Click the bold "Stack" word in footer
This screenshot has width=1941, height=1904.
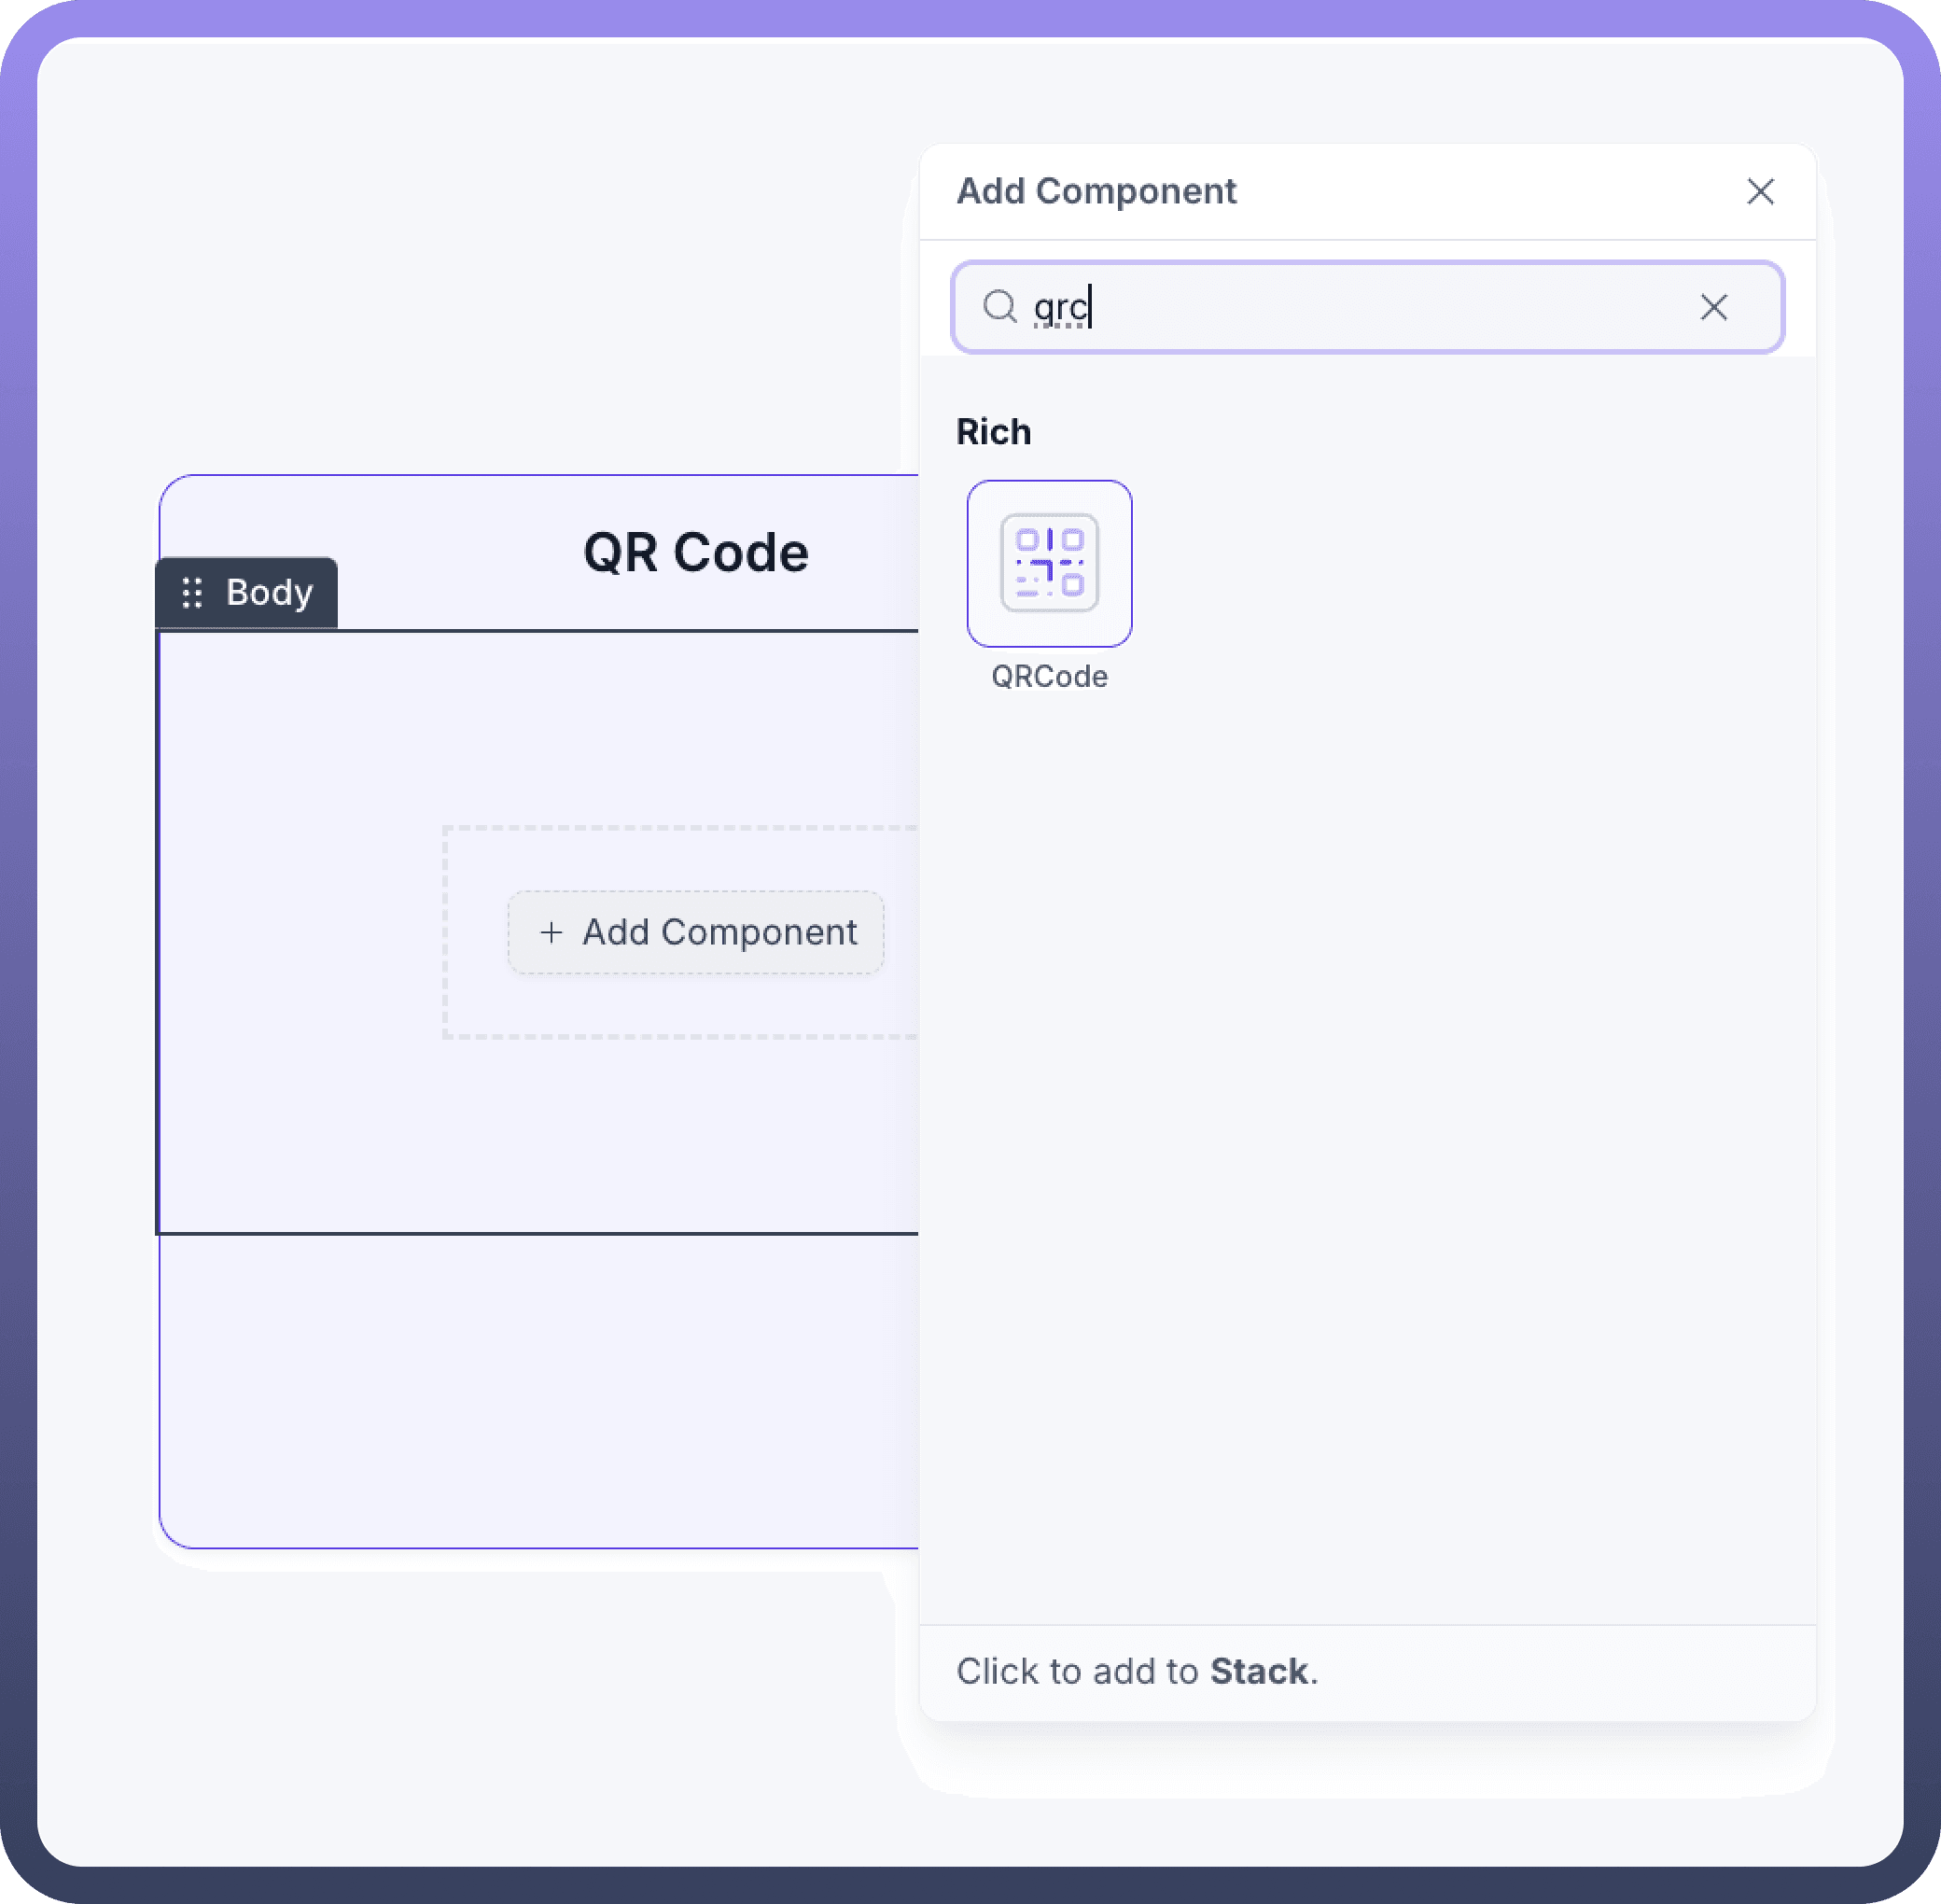(1258, 1671)
